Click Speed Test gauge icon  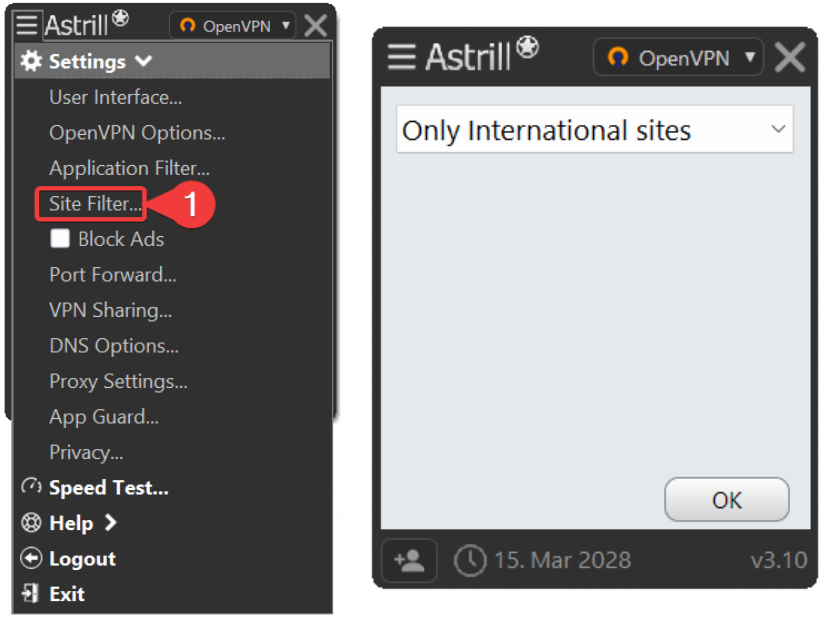click(31, 487)
